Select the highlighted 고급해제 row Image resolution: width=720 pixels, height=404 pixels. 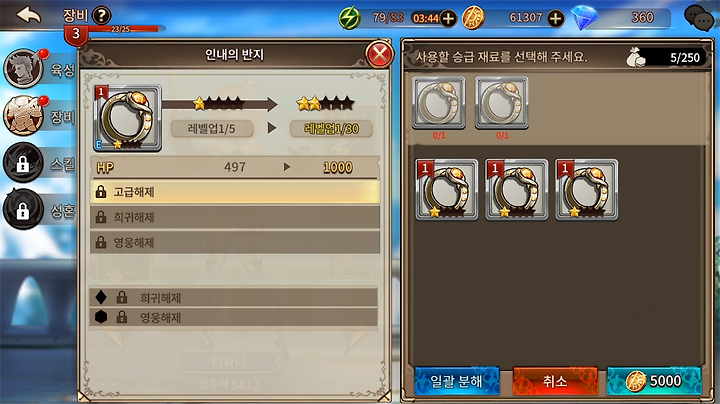[235, 192]
